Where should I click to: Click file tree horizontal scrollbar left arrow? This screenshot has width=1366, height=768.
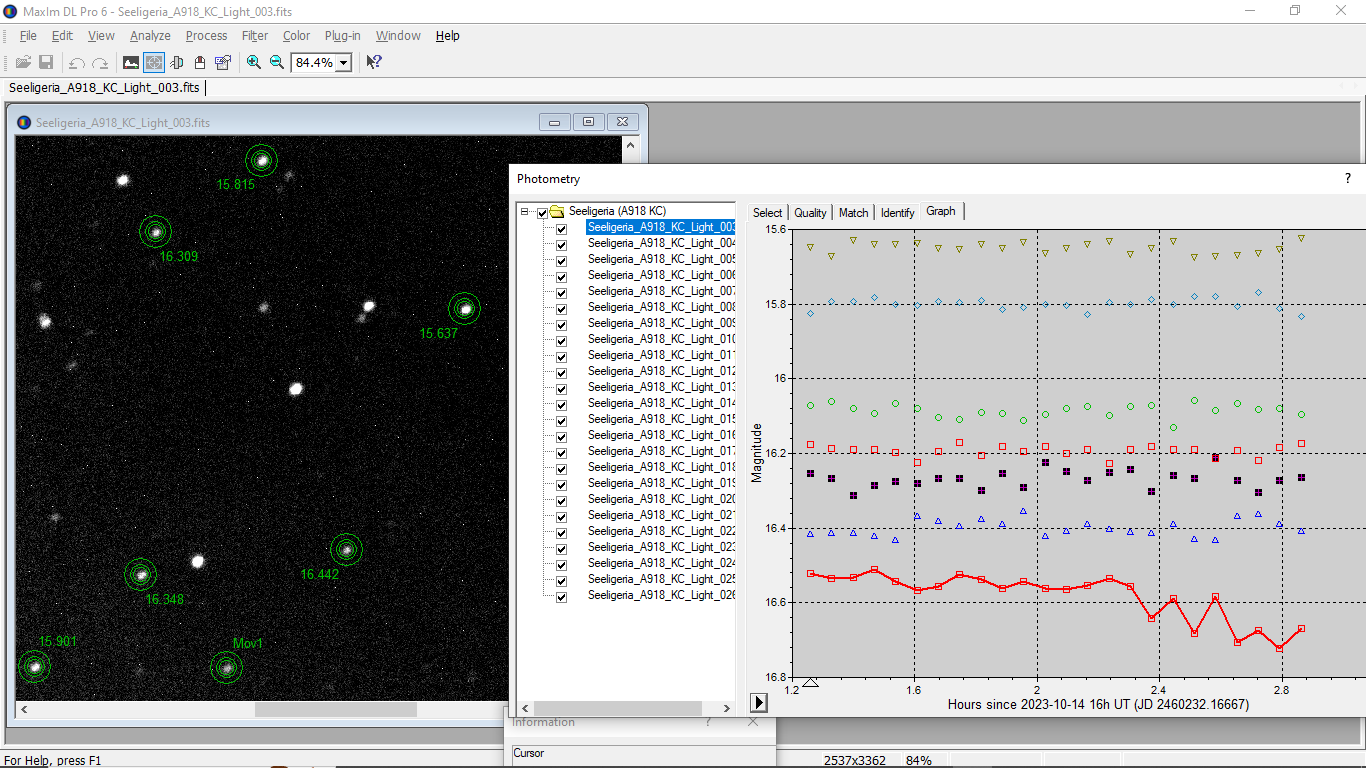(525, 708)
